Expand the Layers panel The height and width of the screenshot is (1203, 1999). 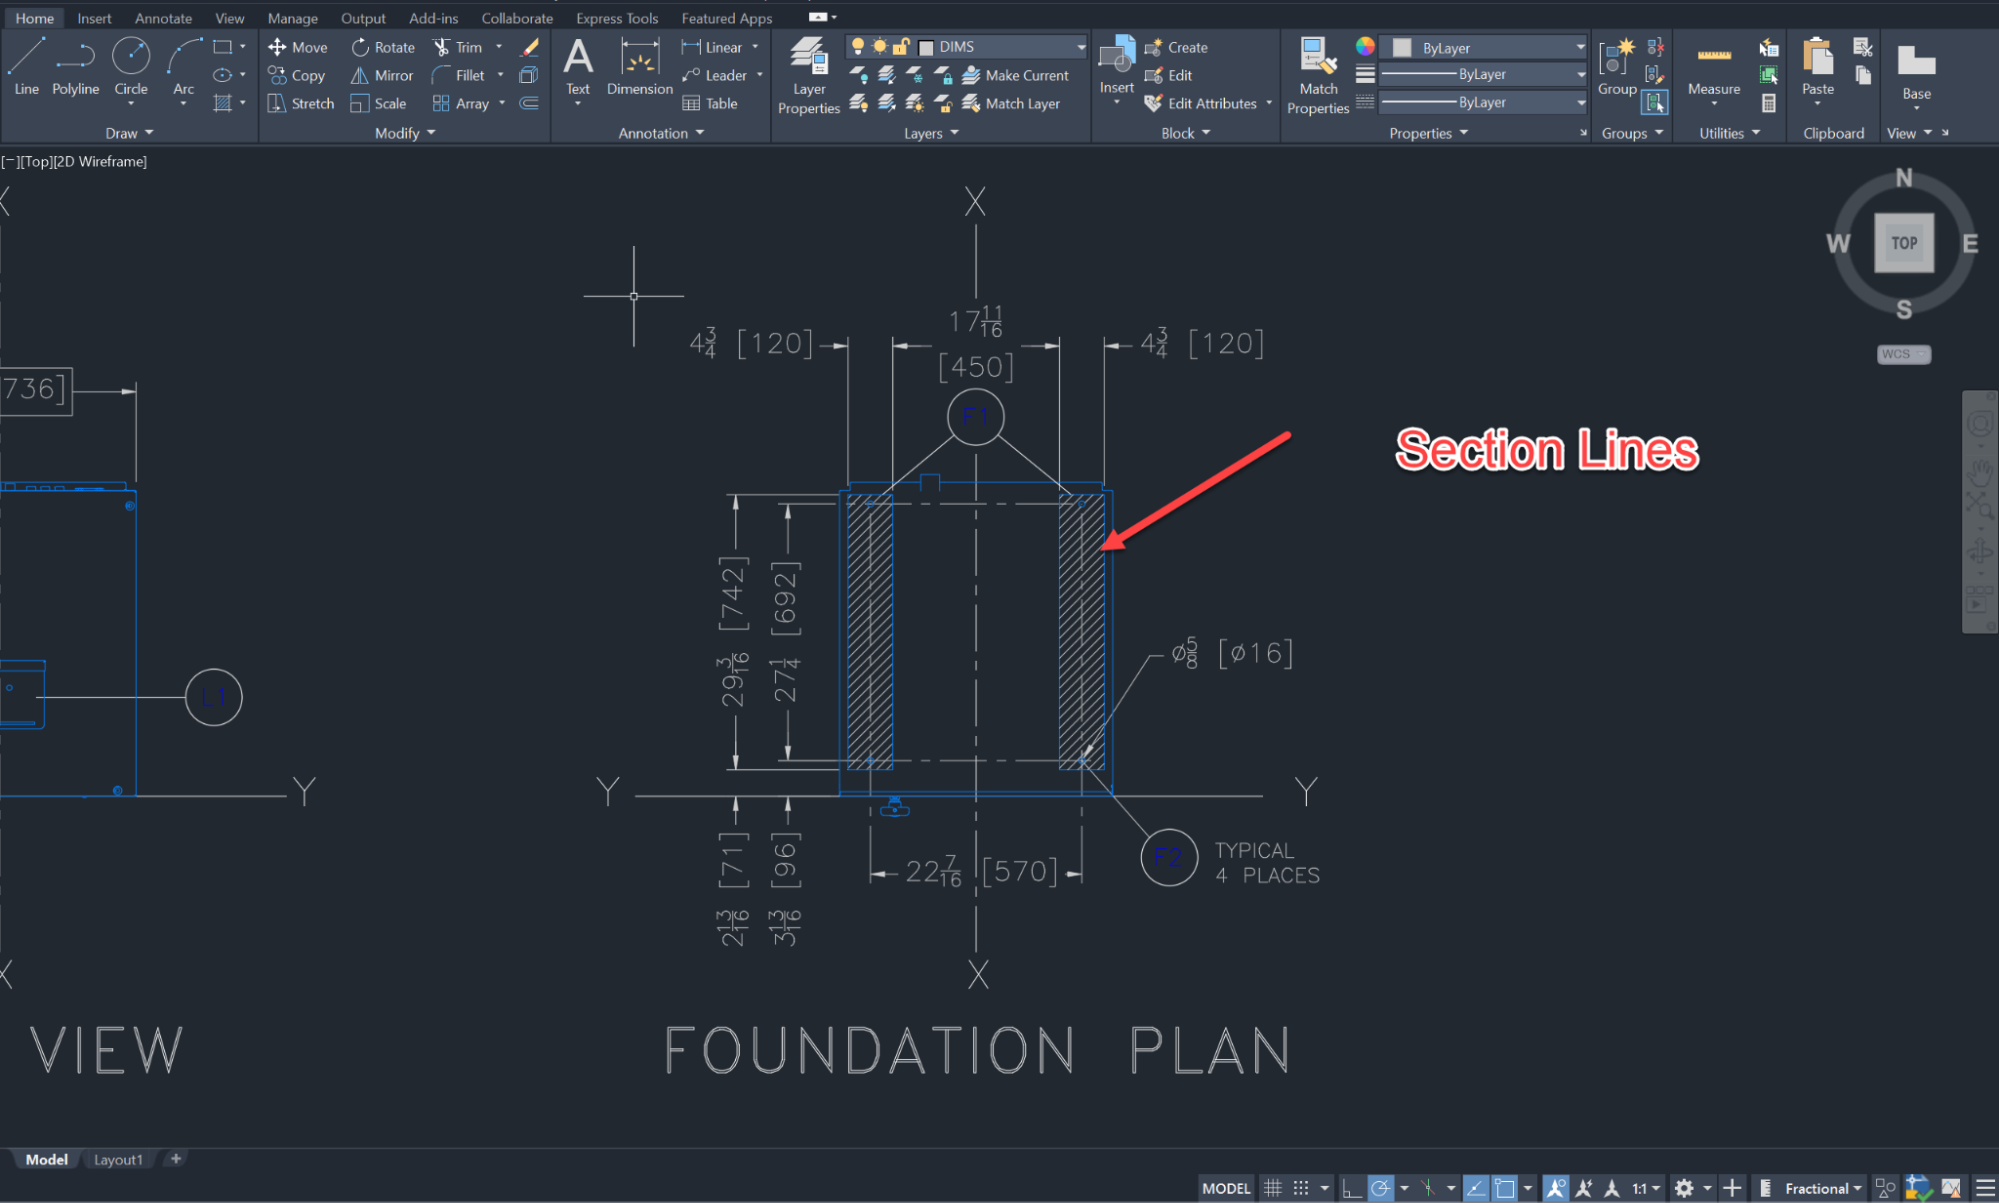(x=931, y=133)
